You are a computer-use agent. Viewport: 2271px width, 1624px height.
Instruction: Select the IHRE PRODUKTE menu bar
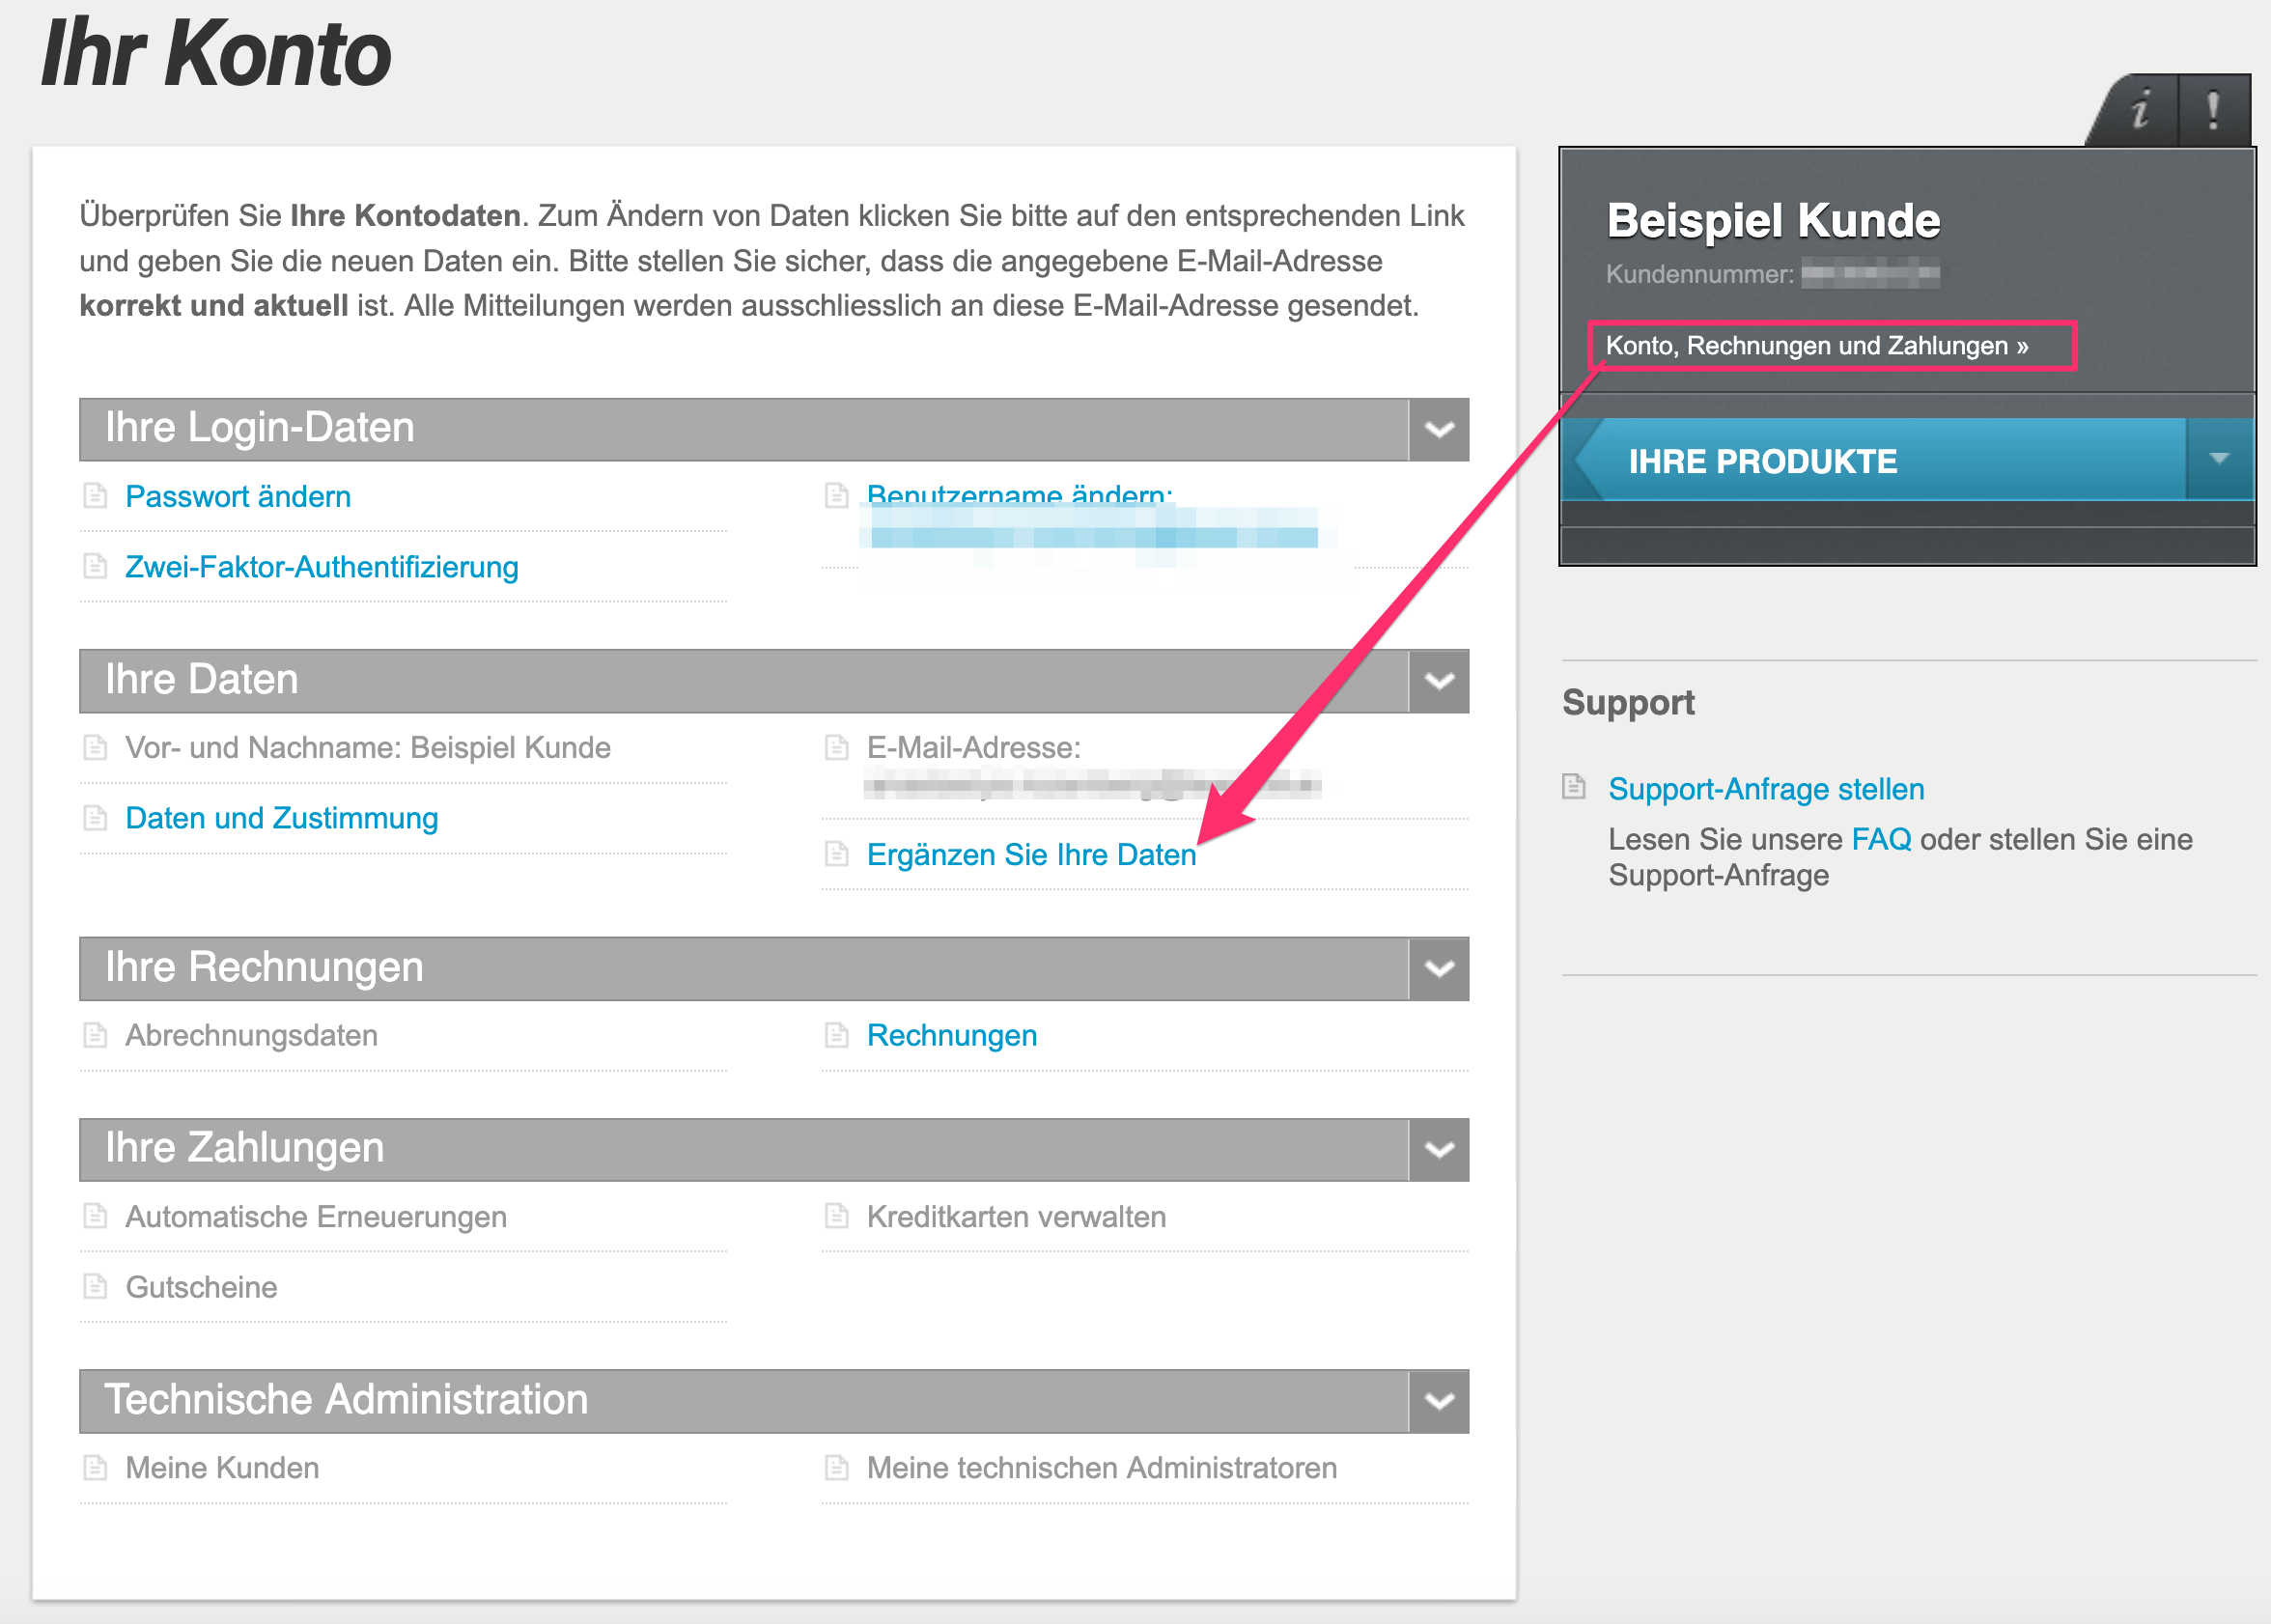[1873, 459]
